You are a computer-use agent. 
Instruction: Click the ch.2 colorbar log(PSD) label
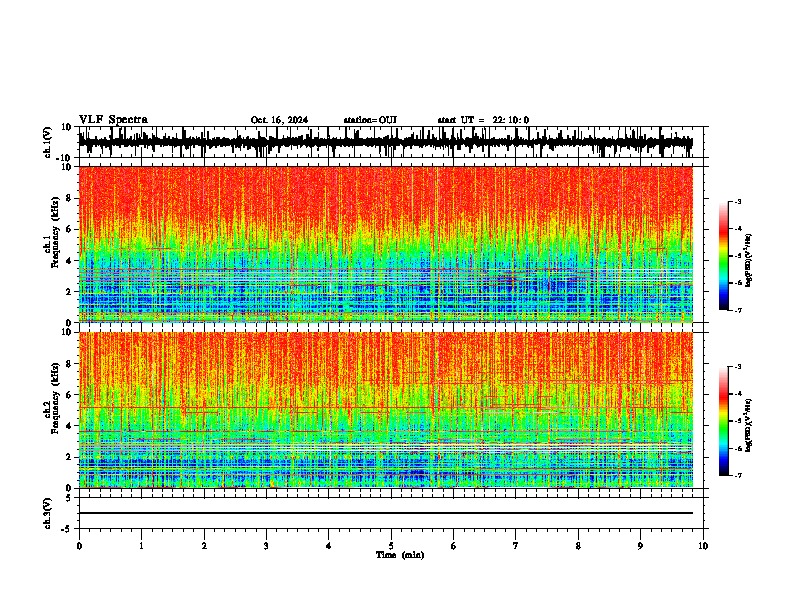748,425
